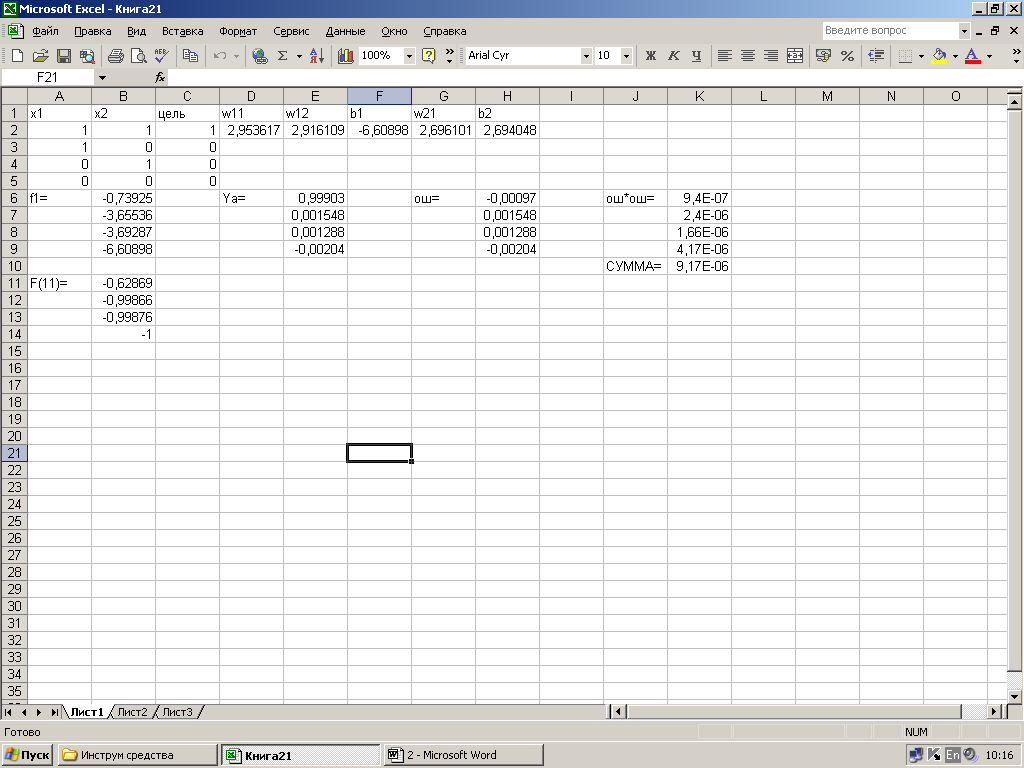Select the cell containing -6,60898 under b1
This screenshot has height=768, width=1024.
379,130
